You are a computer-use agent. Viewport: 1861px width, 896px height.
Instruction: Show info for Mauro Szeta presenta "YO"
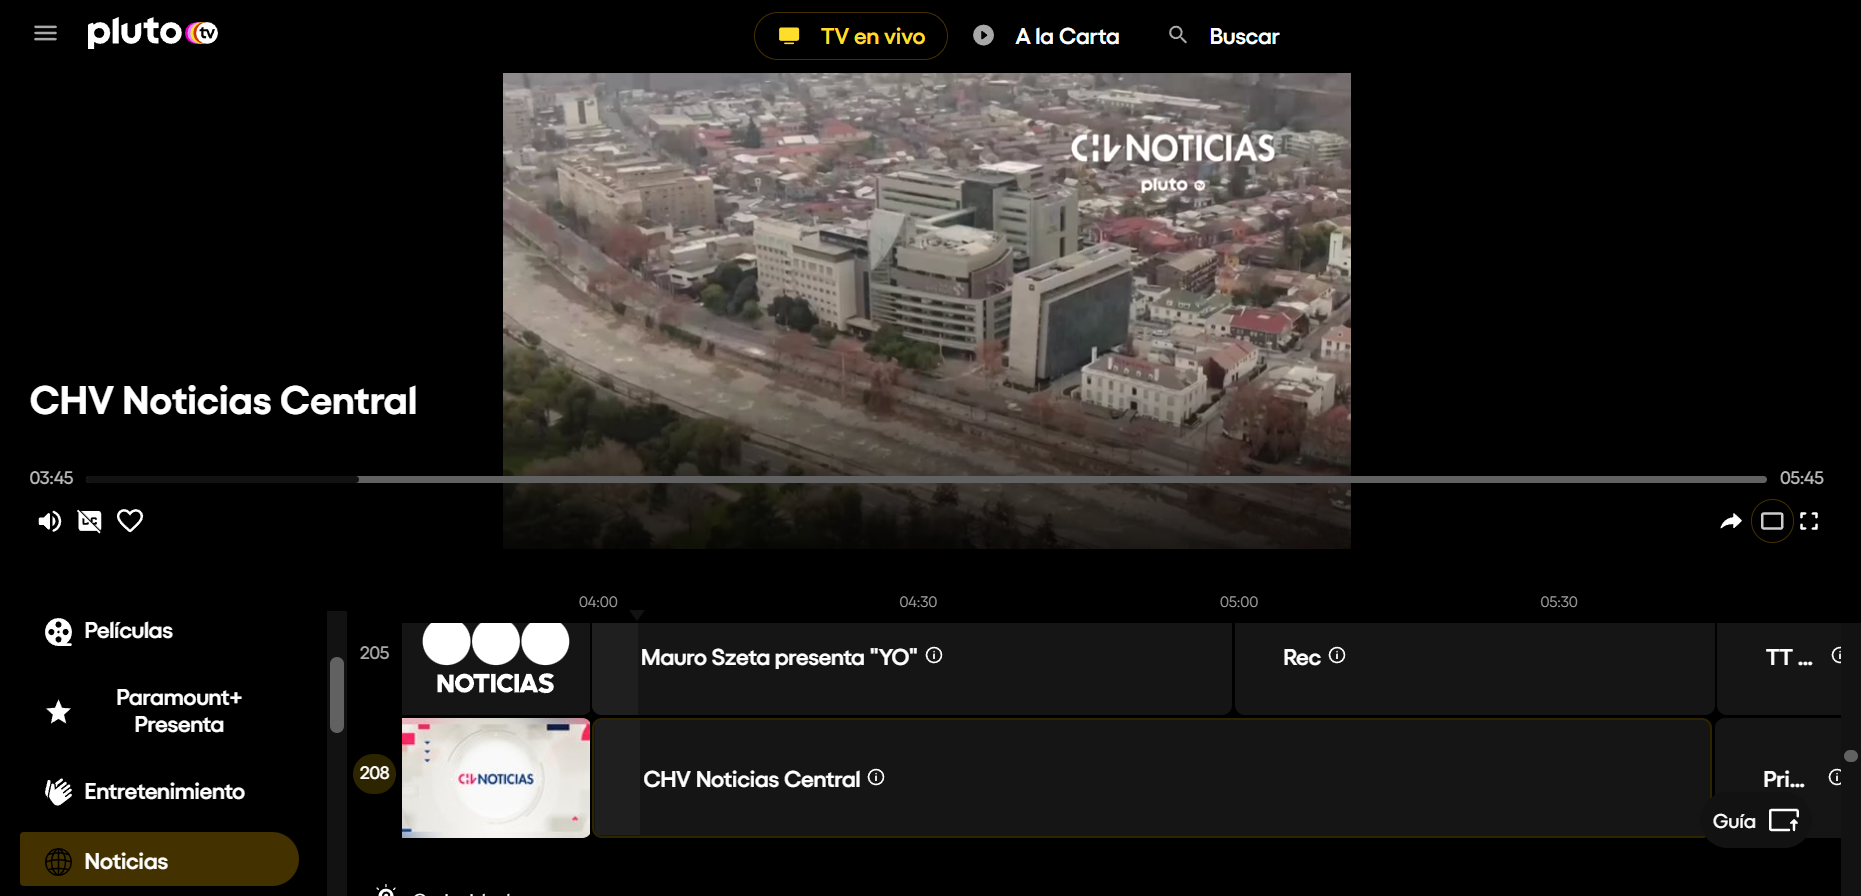934,656
